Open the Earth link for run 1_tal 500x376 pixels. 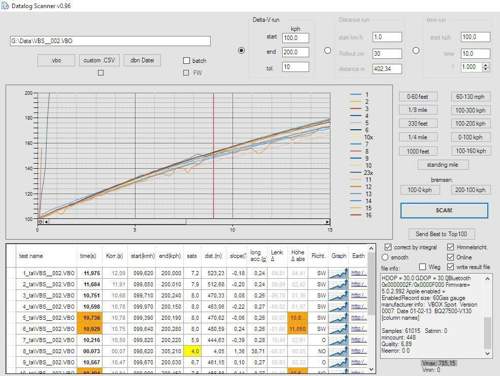pyautogui.click(x=358, y=273)
